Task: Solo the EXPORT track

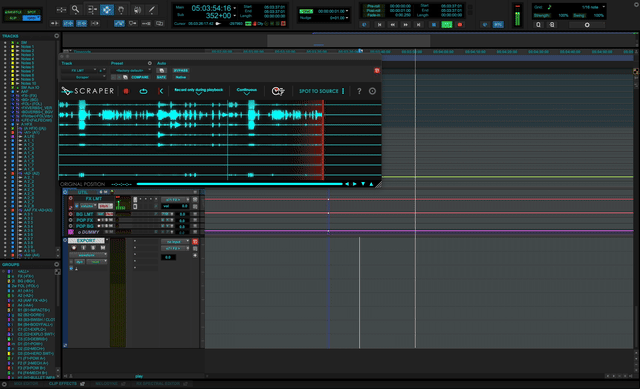Action: point(93,248)
